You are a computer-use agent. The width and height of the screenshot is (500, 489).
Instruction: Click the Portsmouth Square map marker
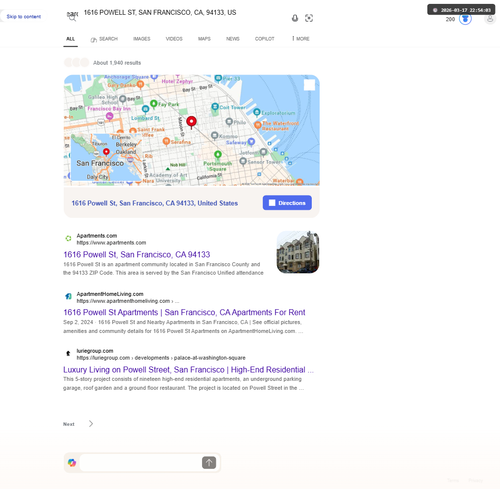coord(218,155)
